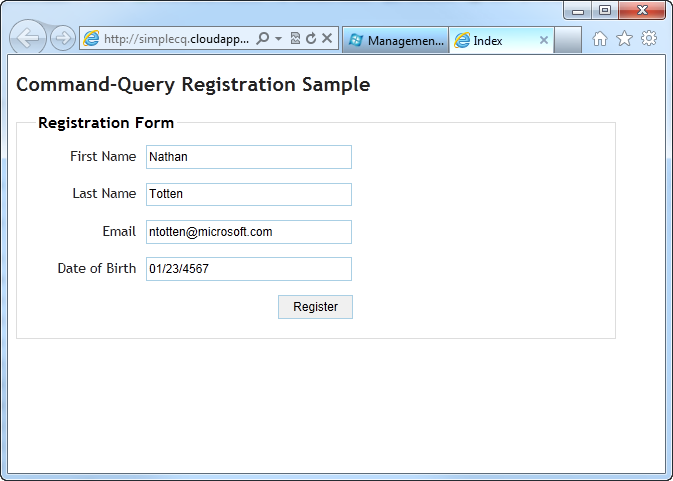Click the First Name field containing Nathan
This screenshot has height=481, width=673.
point(249,157)
